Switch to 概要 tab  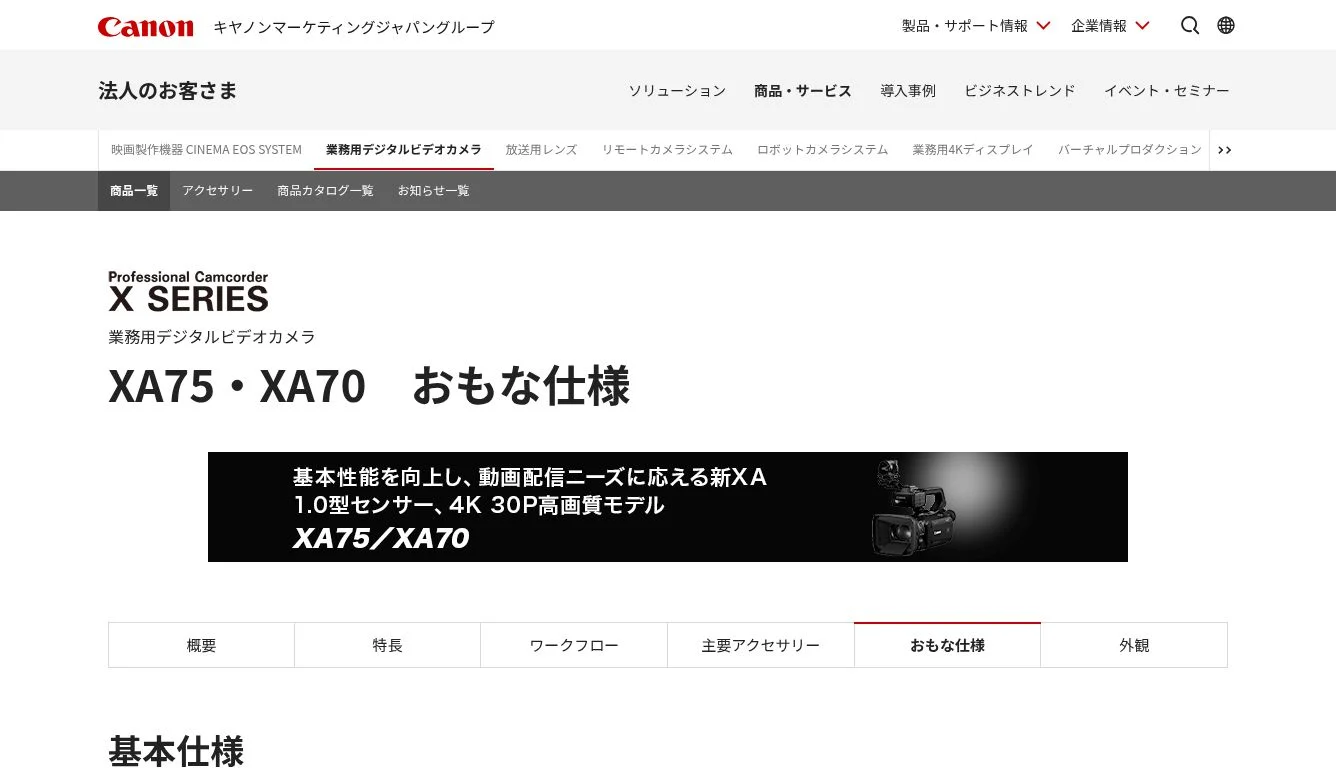coord(201,646)
